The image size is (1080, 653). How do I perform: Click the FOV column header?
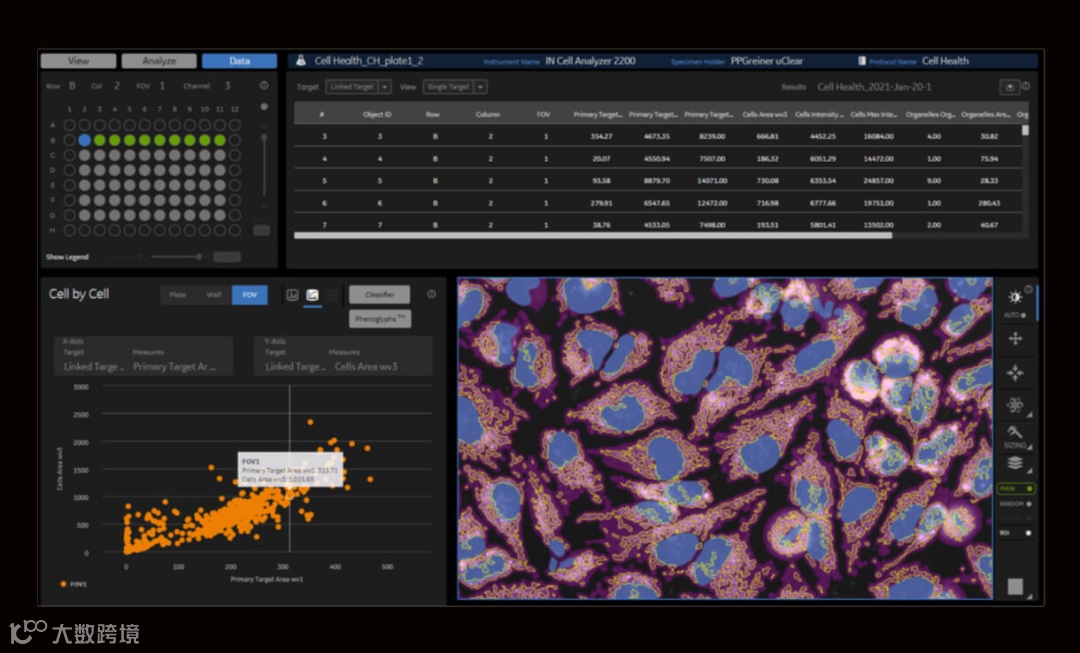coord(543,114)
